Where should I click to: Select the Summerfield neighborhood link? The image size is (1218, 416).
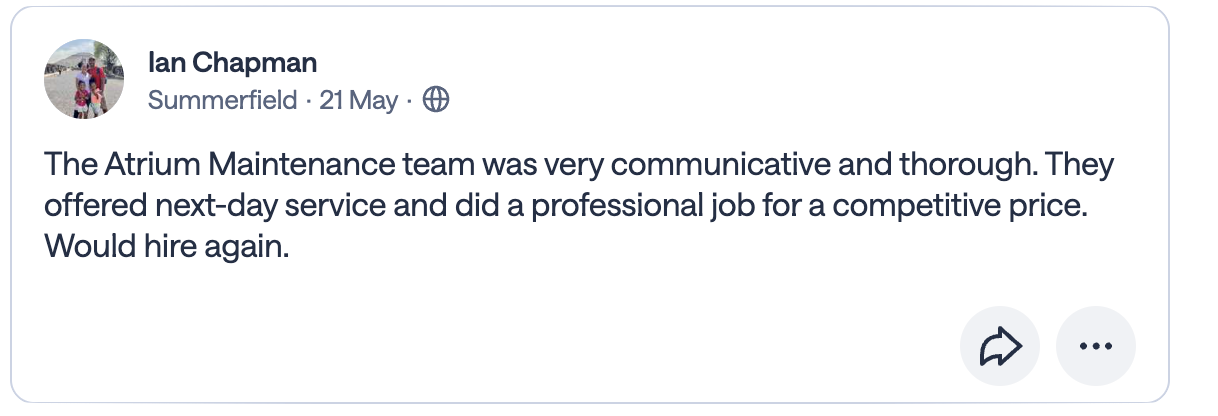pyautogui.click(x=222, y=100)
